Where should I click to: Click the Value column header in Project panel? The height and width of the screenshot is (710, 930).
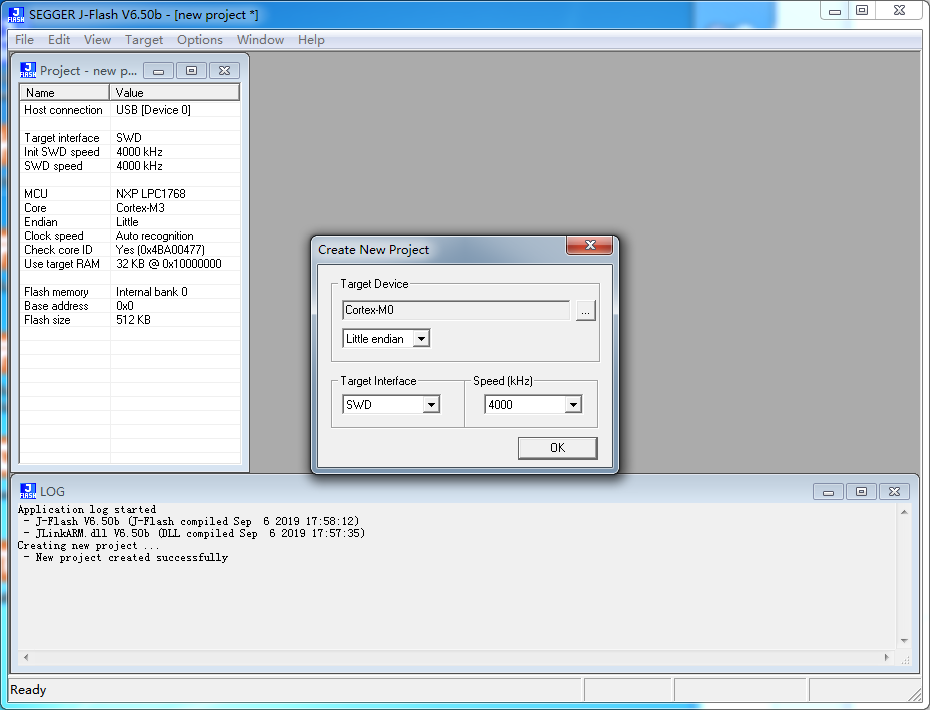click(x=174, y=93)
